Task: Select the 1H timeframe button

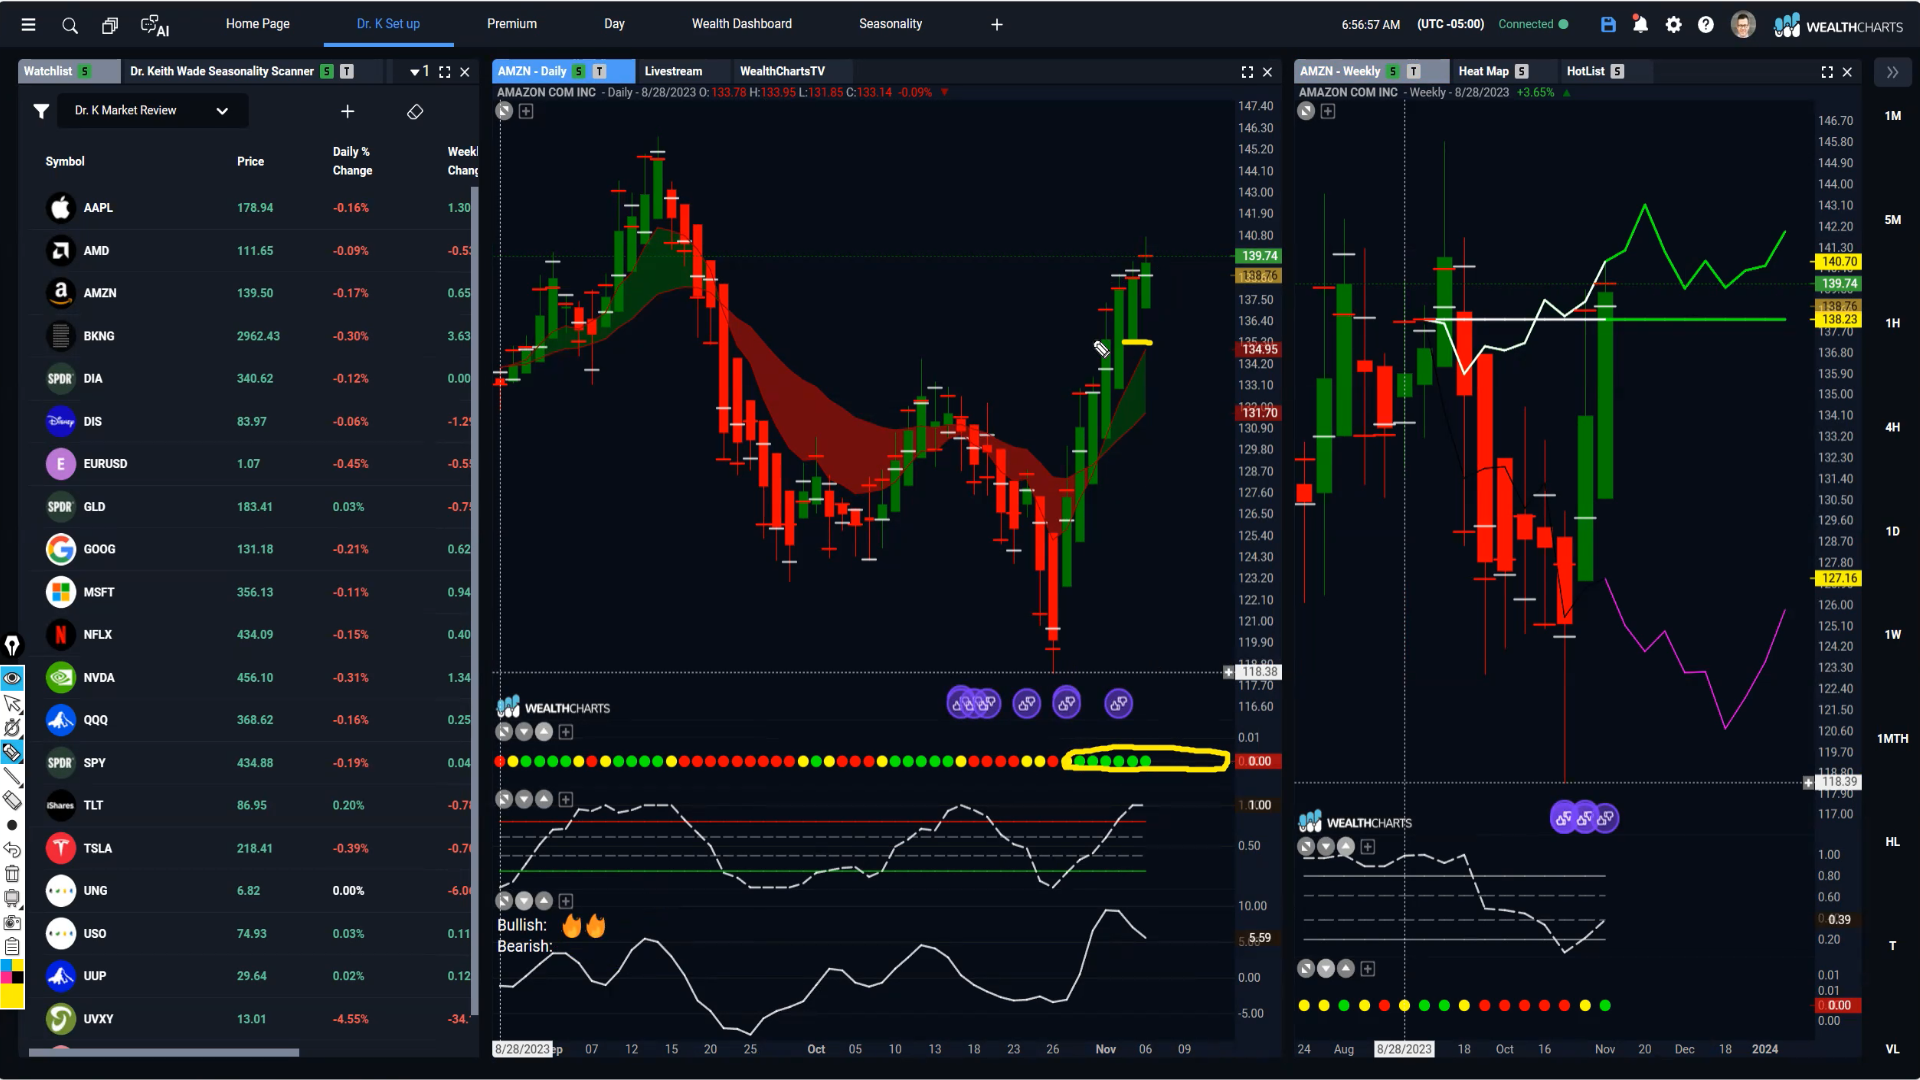Action: 1892,323
